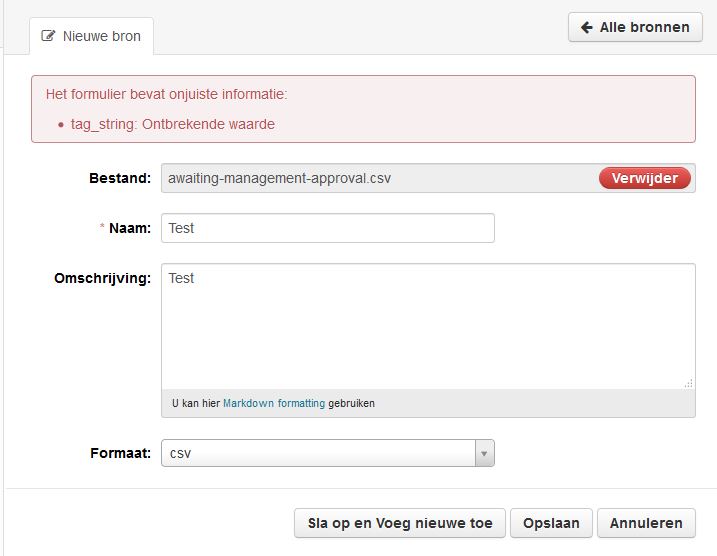Open the Formaat dropdown arrow

click(484, 453)
